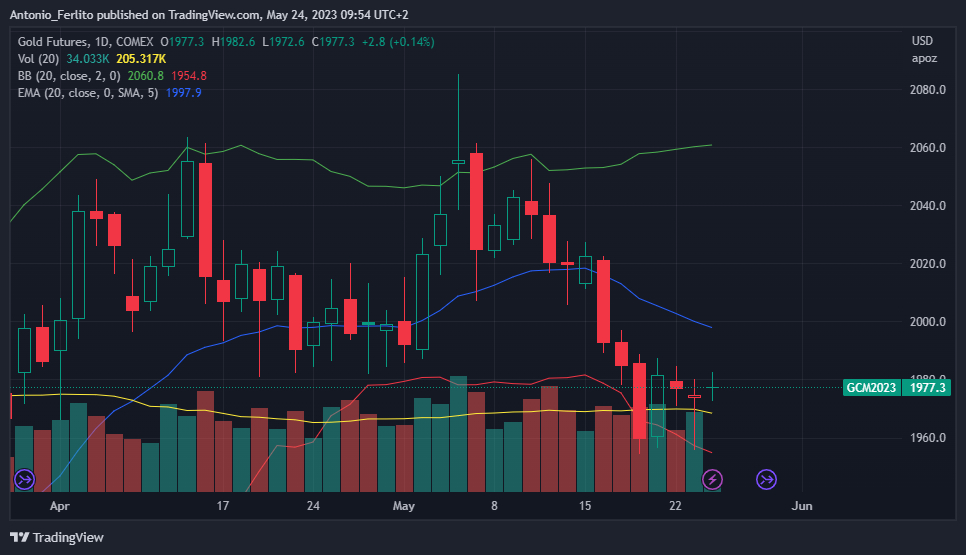Click the blue 1997.9 EMA value
Image resolution: width=966 pixels, height=555 pixels.
pos(185,93)
